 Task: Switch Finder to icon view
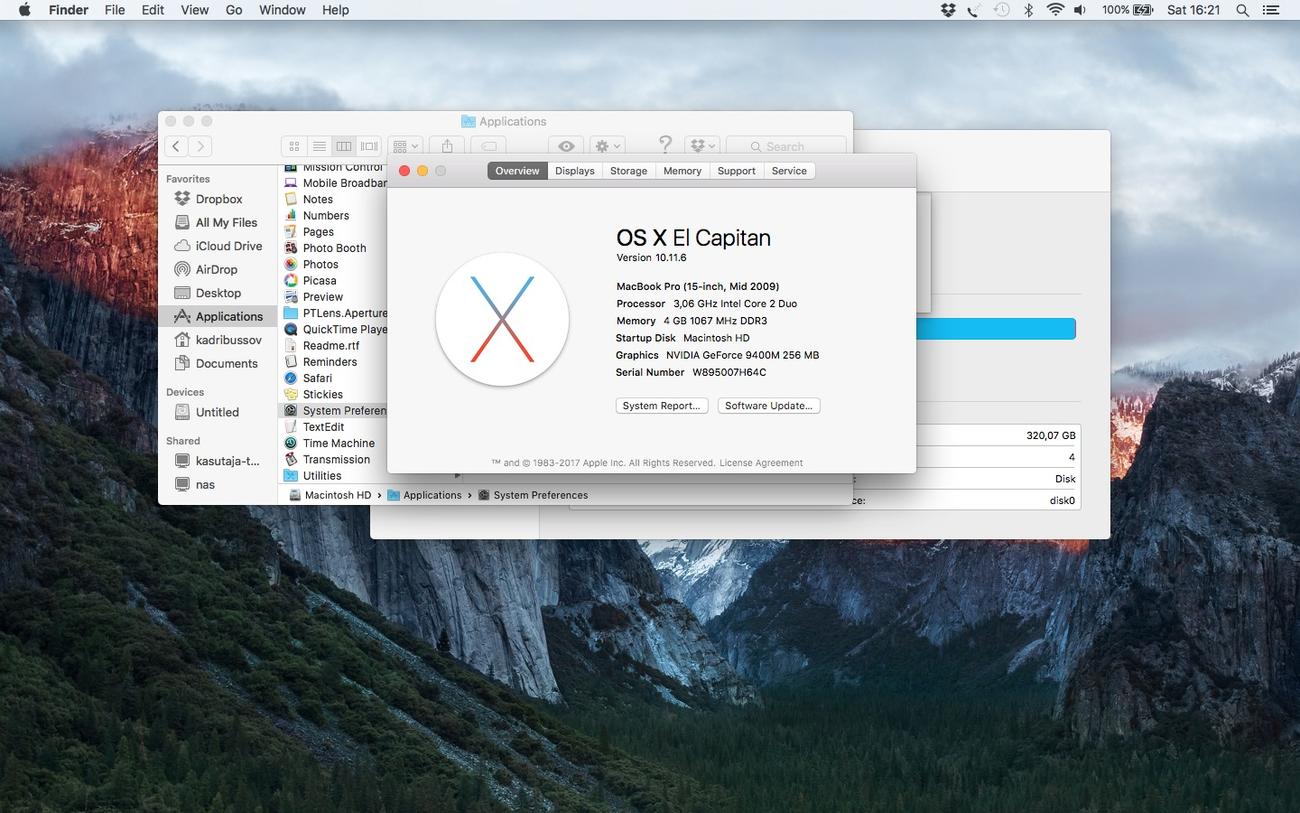coord(294,146)
